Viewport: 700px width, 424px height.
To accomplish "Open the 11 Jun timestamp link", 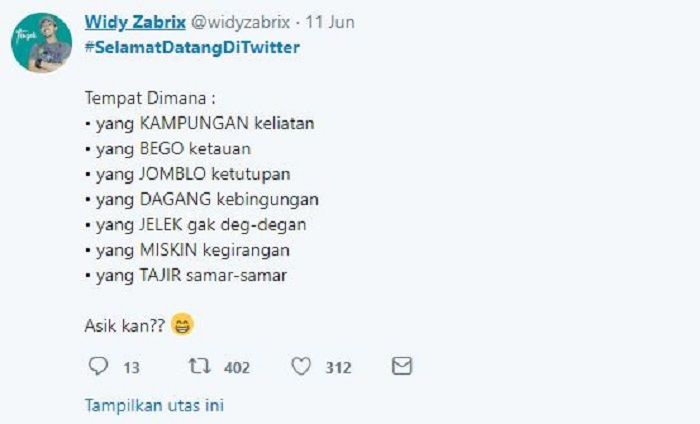I will (330, 22).
